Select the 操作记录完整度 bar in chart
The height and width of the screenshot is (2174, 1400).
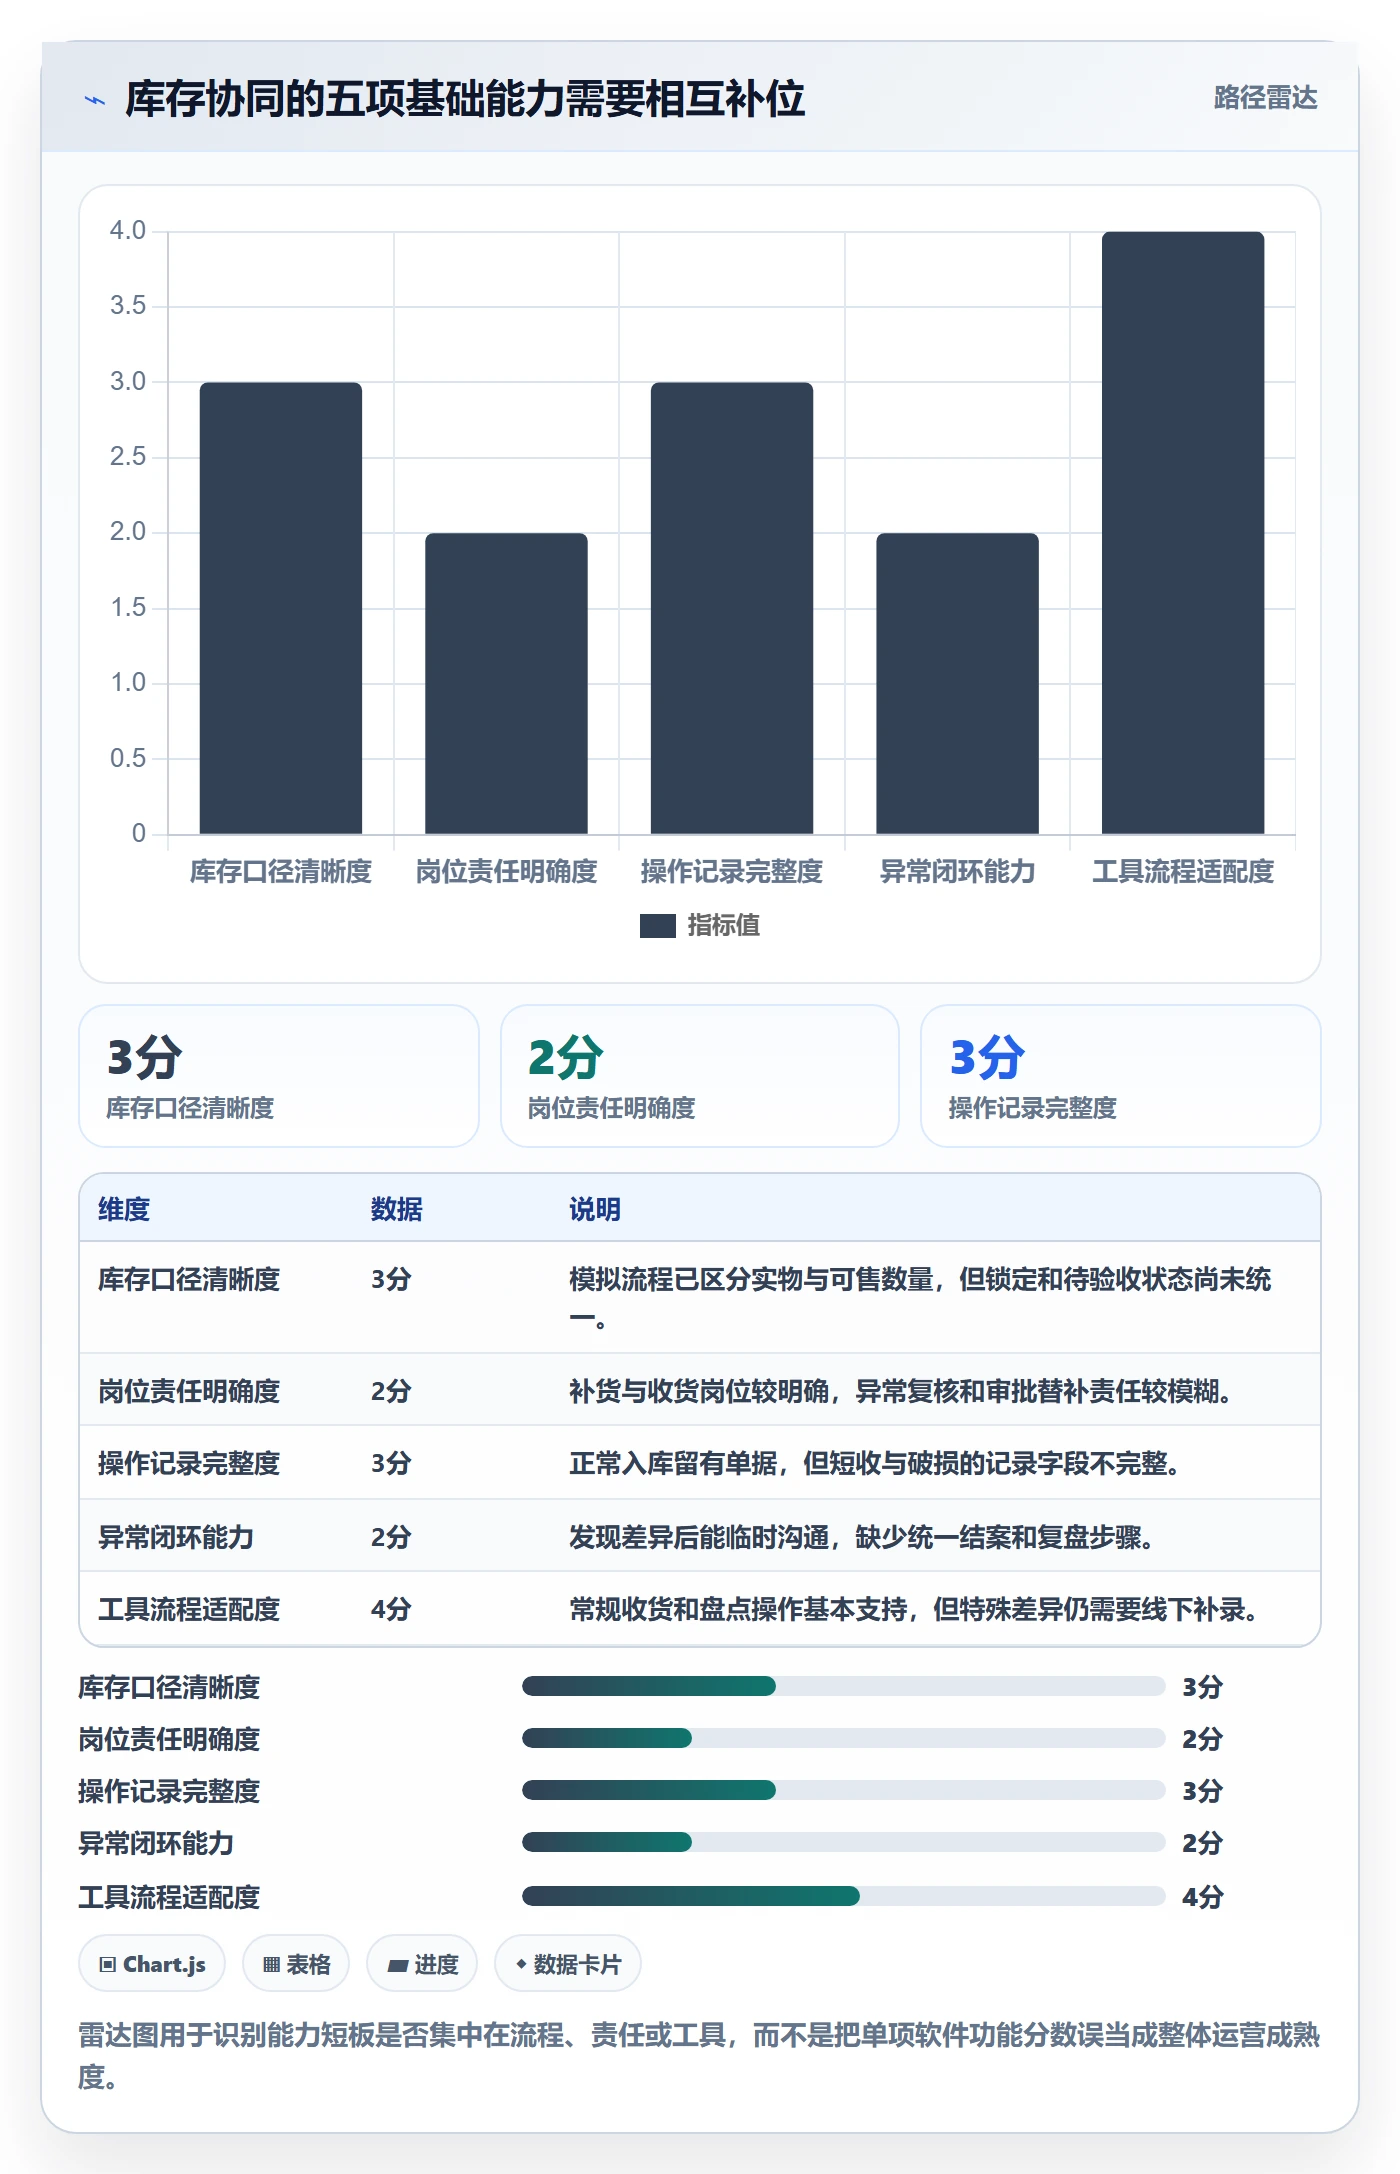point(732,608)
